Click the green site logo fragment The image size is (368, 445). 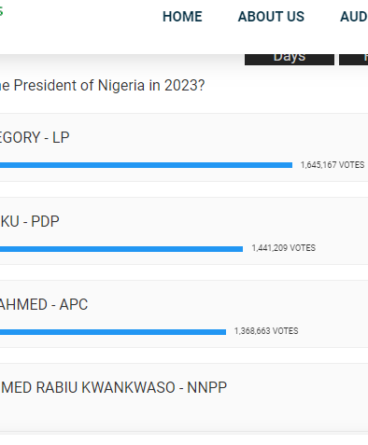[1, 12]
